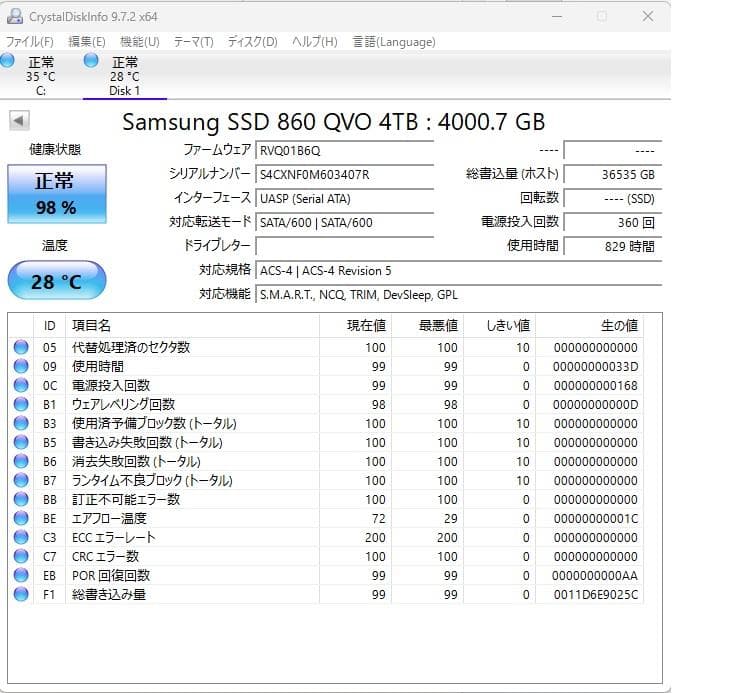The image size is (737, 693).
Task: Click the drive title Samsung SSD 860 QVO 4TB
Action: (x=334, y=122)
